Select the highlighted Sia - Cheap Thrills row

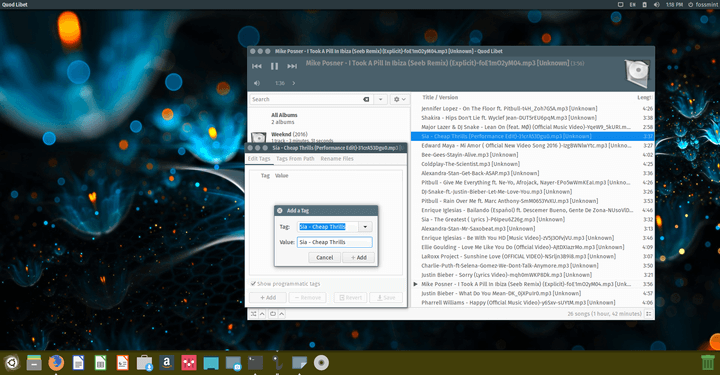pyautogui.click(x=532, y=136)
